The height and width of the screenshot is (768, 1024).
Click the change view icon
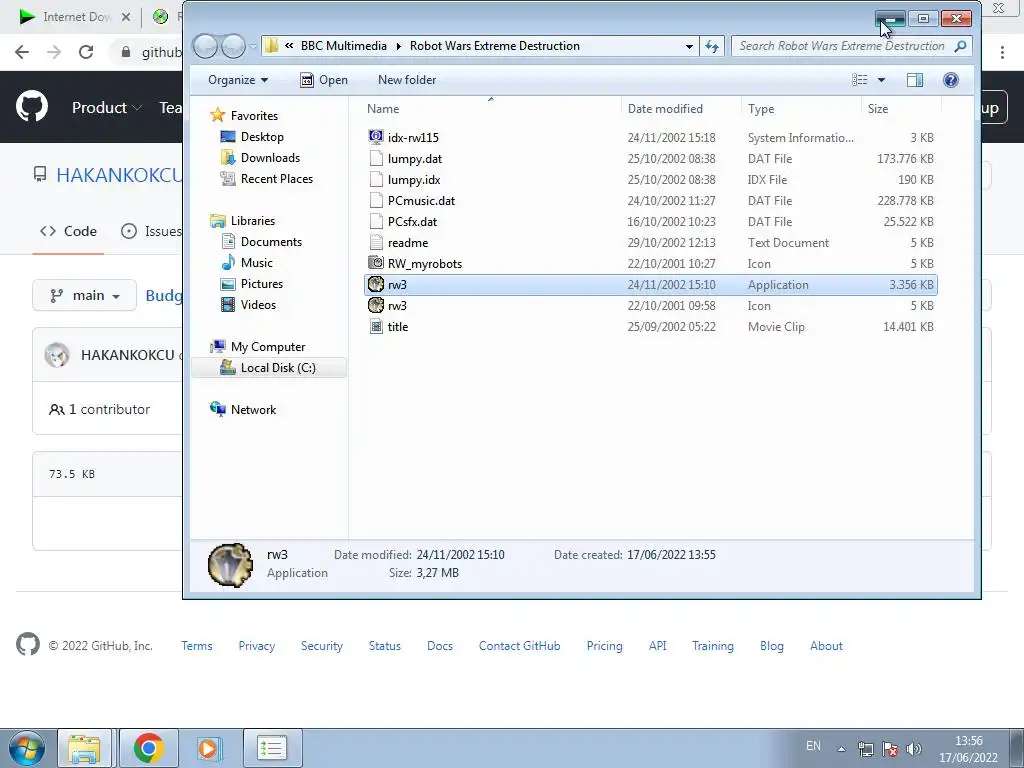coord(859,80)
